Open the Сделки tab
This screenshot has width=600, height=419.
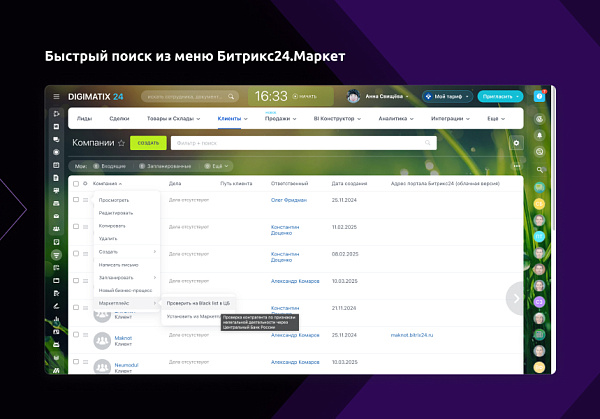tap(119, 119)
